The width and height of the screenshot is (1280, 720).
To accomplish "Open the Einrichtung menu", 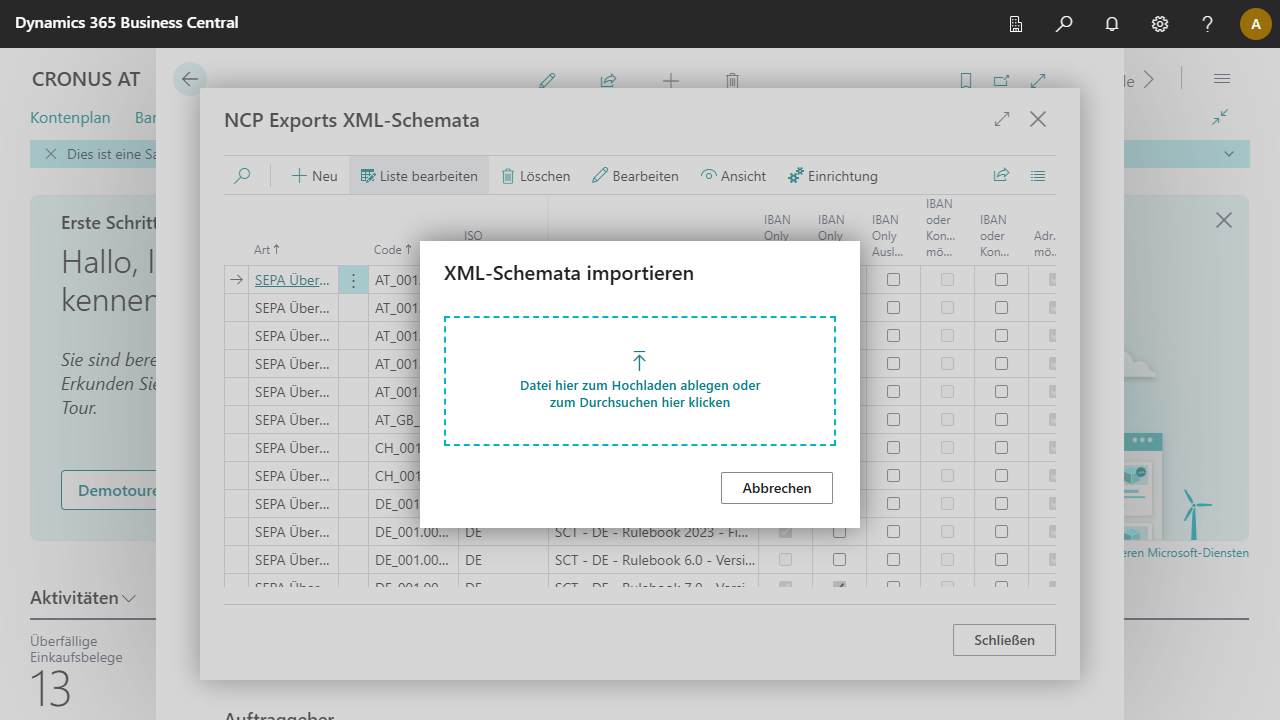I will [832, 176].
